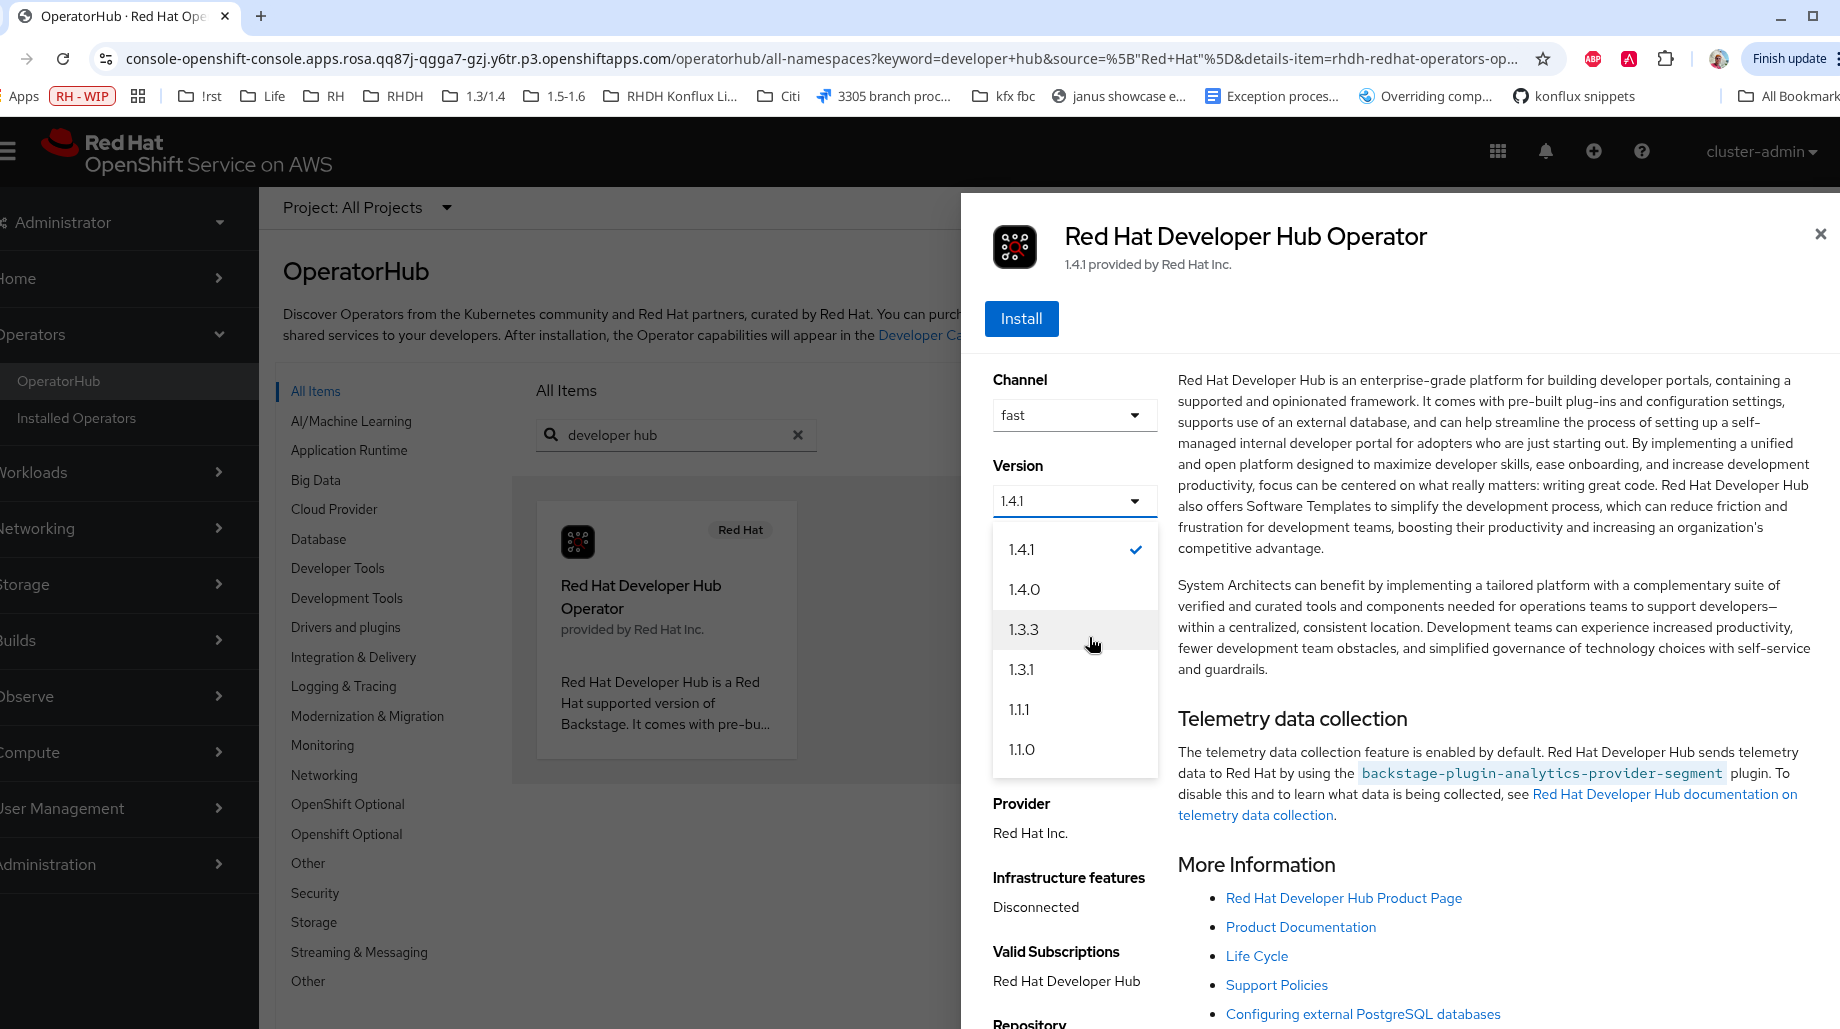
Task: Filter by AI/Machine Learning category
Action: (x=351, y=421)
